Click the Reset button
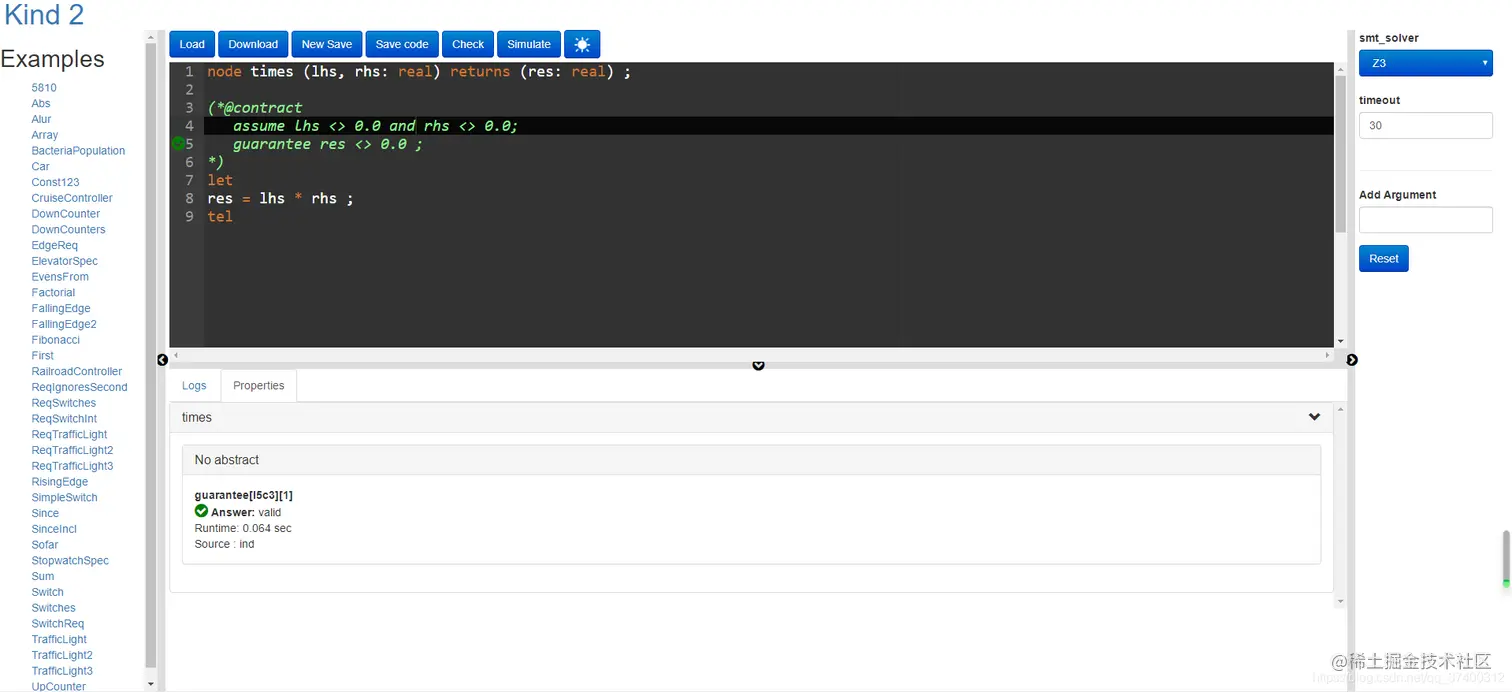Screen dimensions: 1512x692 point(1384,259)
